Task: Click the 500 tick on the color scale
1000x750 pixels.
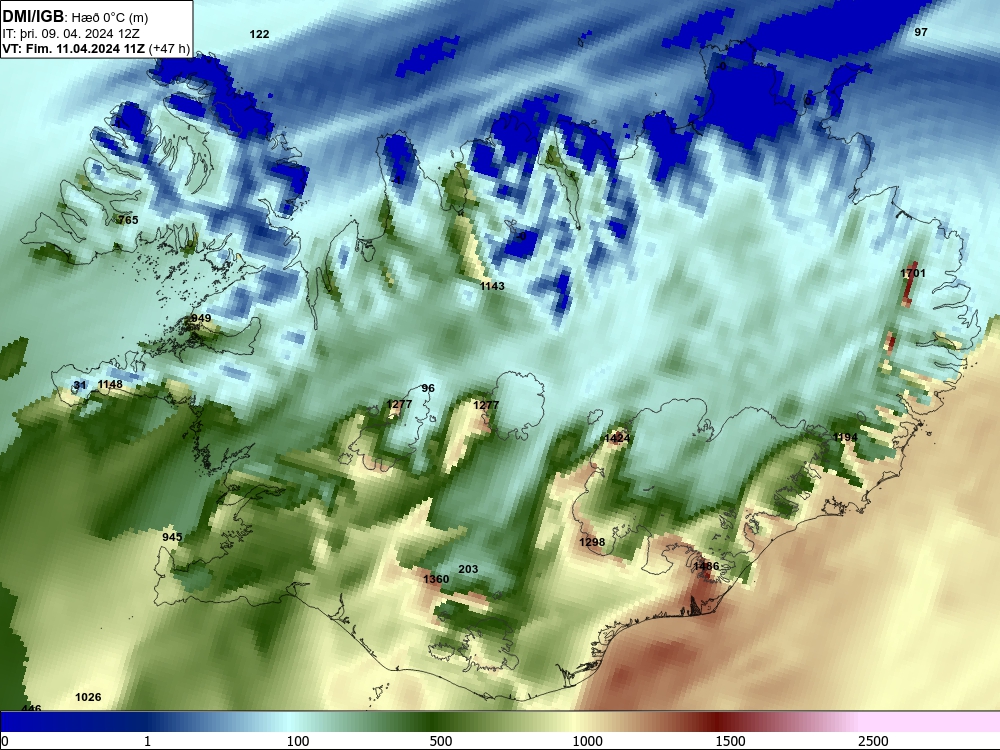Action: 441,741
